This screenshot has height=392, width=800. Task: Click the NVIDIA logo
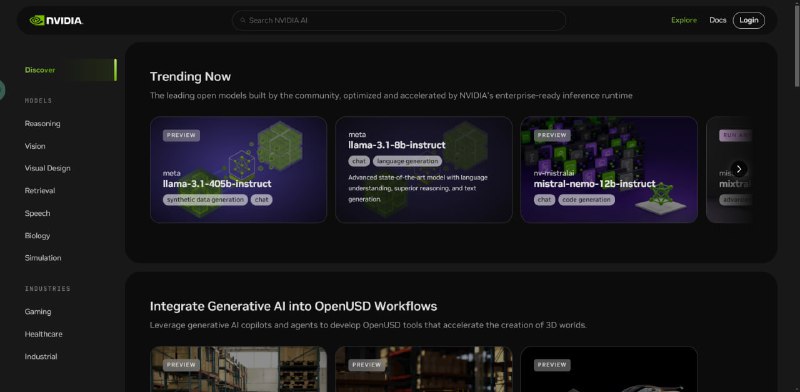pos(56,20)
